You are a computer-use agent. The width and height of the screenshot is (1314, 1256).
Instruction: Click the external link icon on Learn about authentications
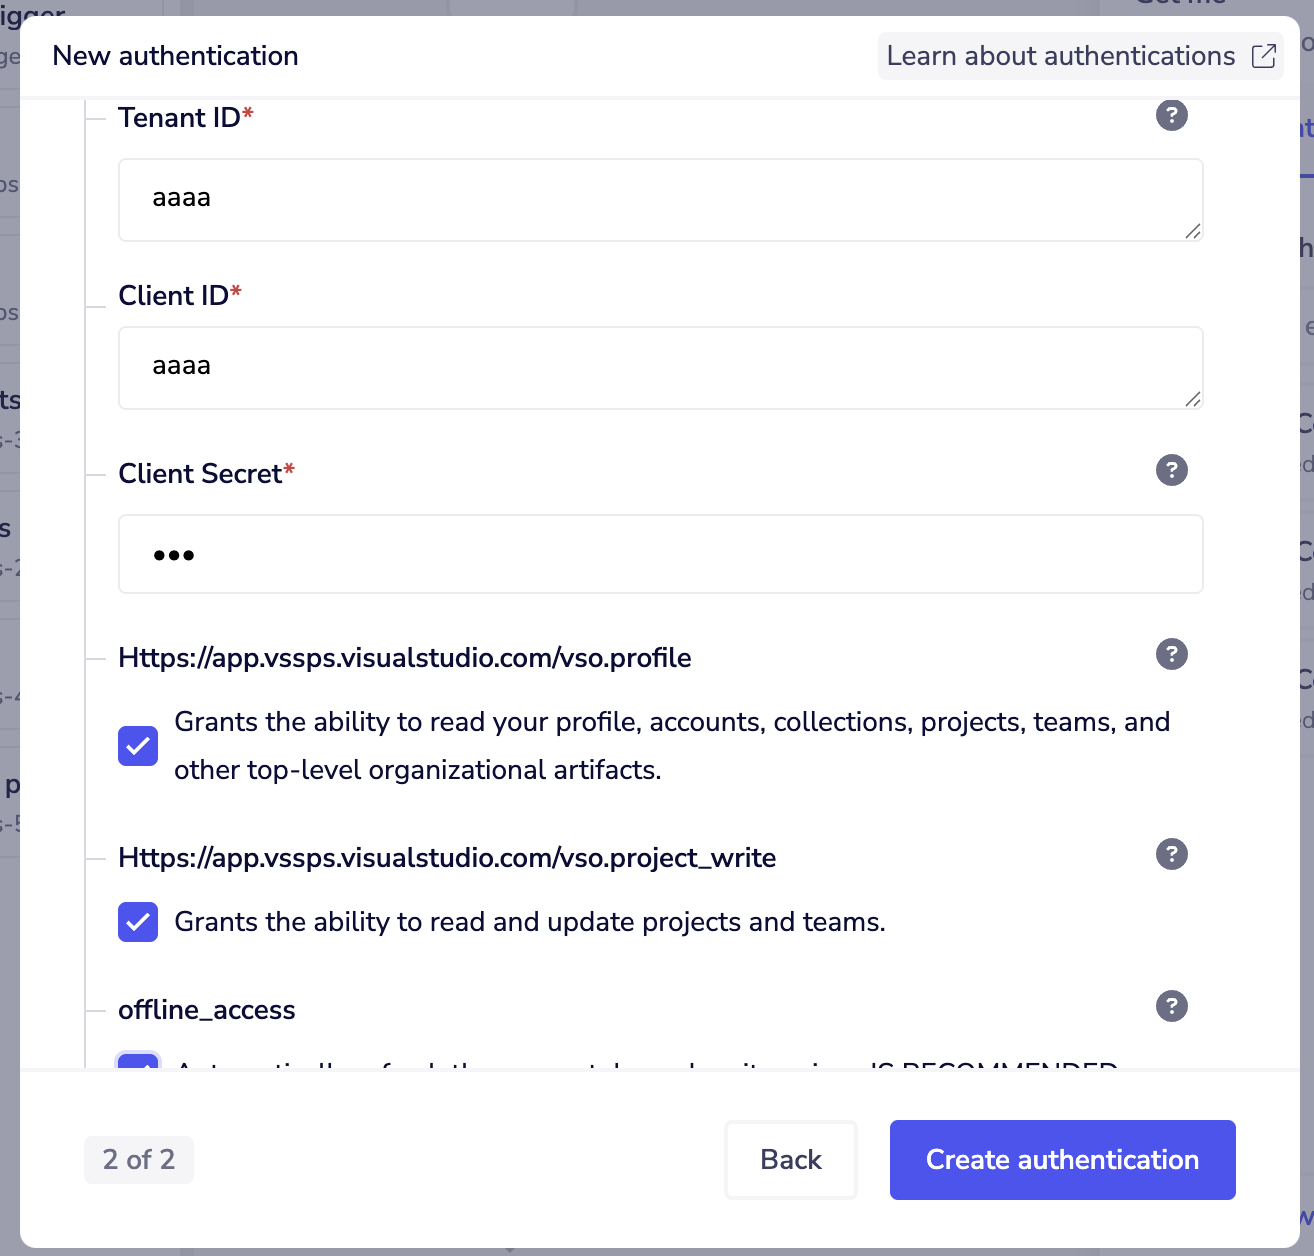[x=1266, y=56]
